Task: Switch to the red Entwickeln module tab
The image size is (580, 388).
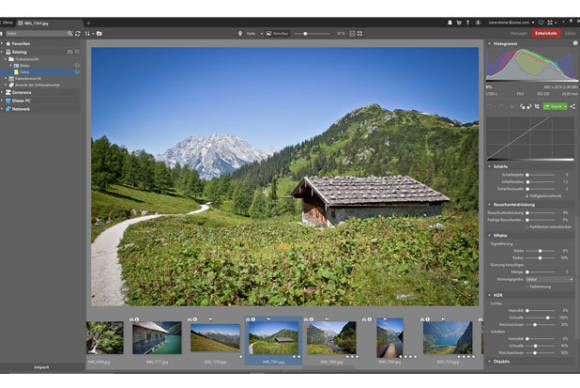Action: click(546, 33)
